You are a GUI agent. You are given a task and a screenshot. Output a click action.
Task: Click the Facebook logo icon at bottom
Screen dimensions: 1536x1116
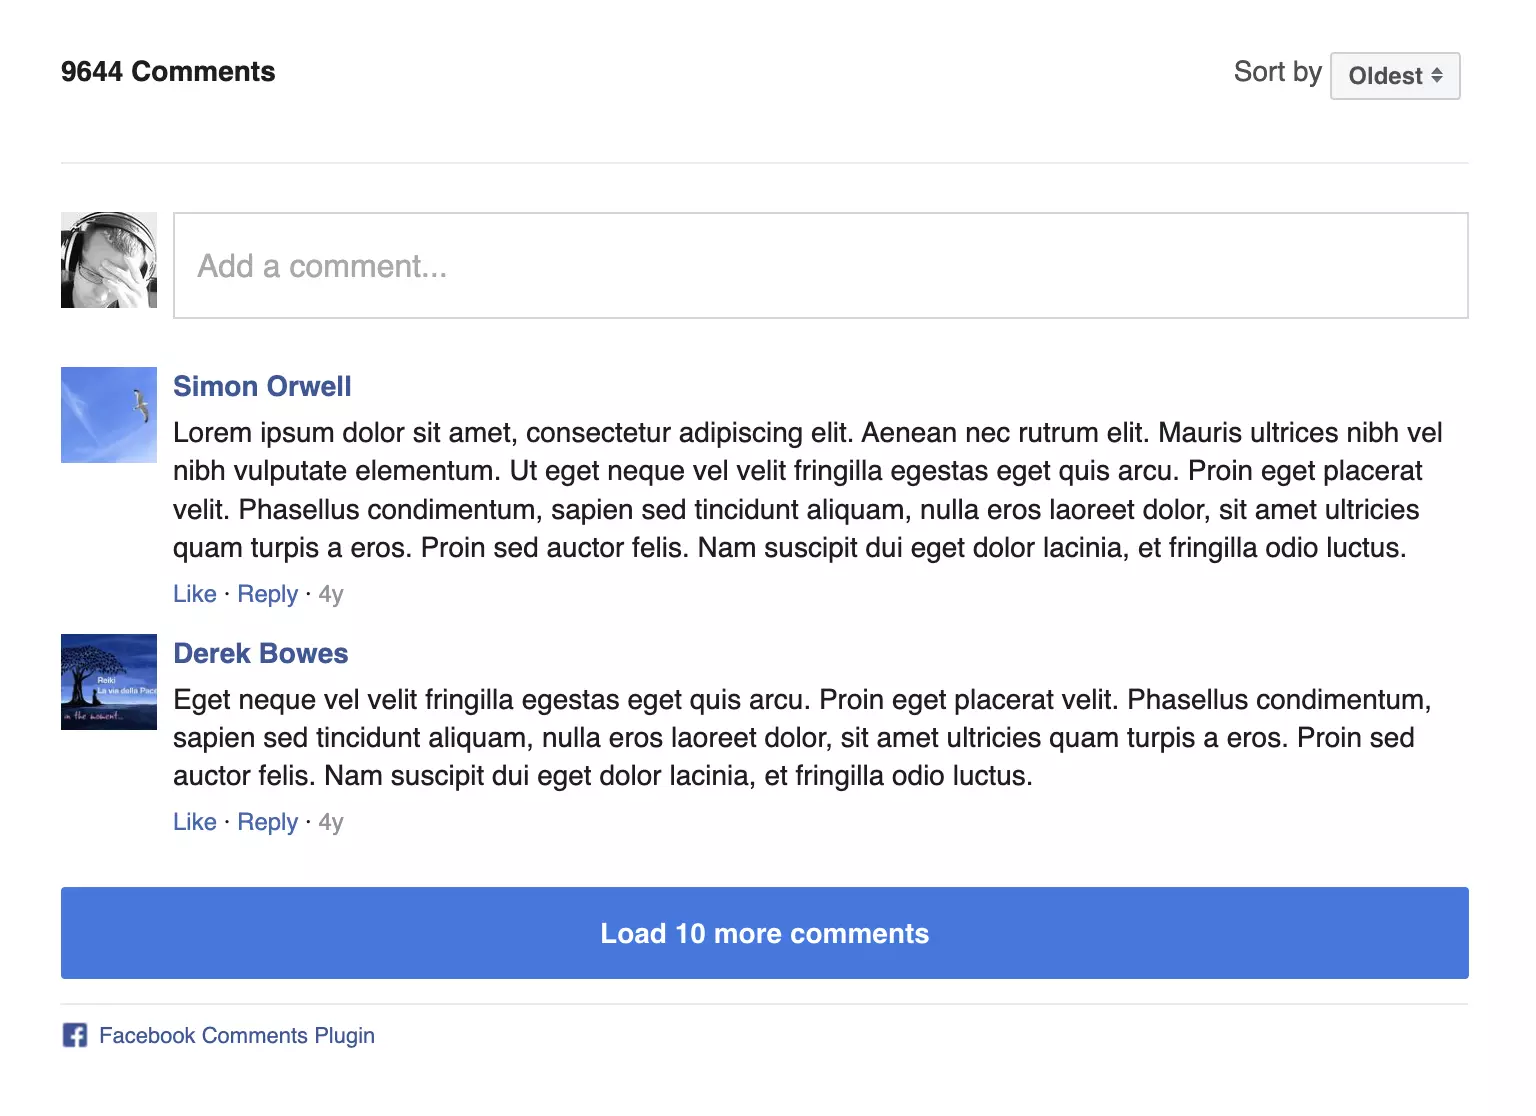coord(74,1035)
